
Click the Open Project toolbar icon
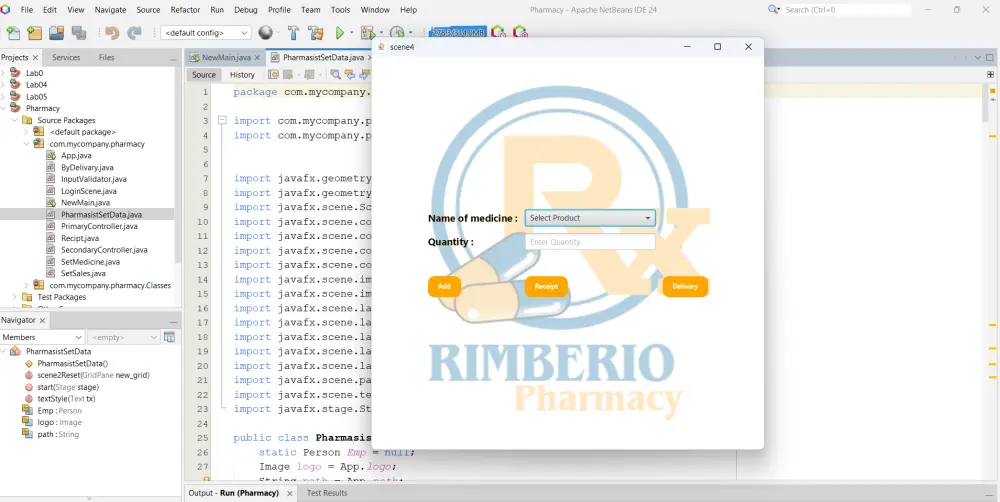[56, 33]
